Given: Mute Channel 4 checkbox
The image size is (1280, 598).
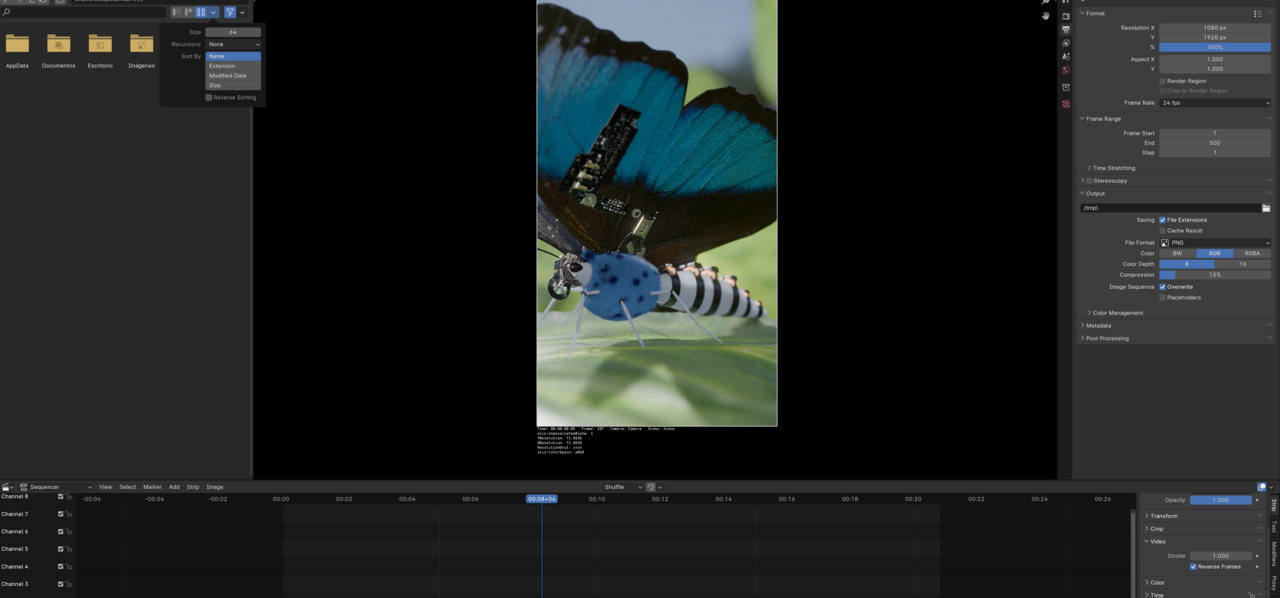Looking at the screenshot, I should (61, 567).
